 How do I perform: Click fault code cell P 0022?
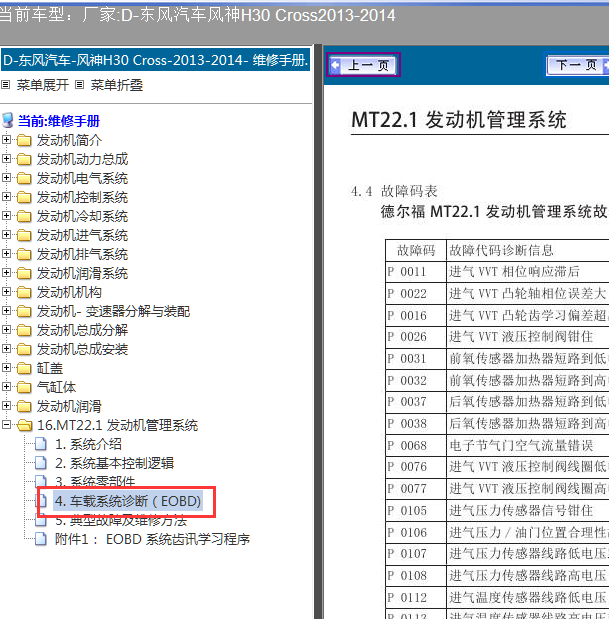click(x=416, y=293)
